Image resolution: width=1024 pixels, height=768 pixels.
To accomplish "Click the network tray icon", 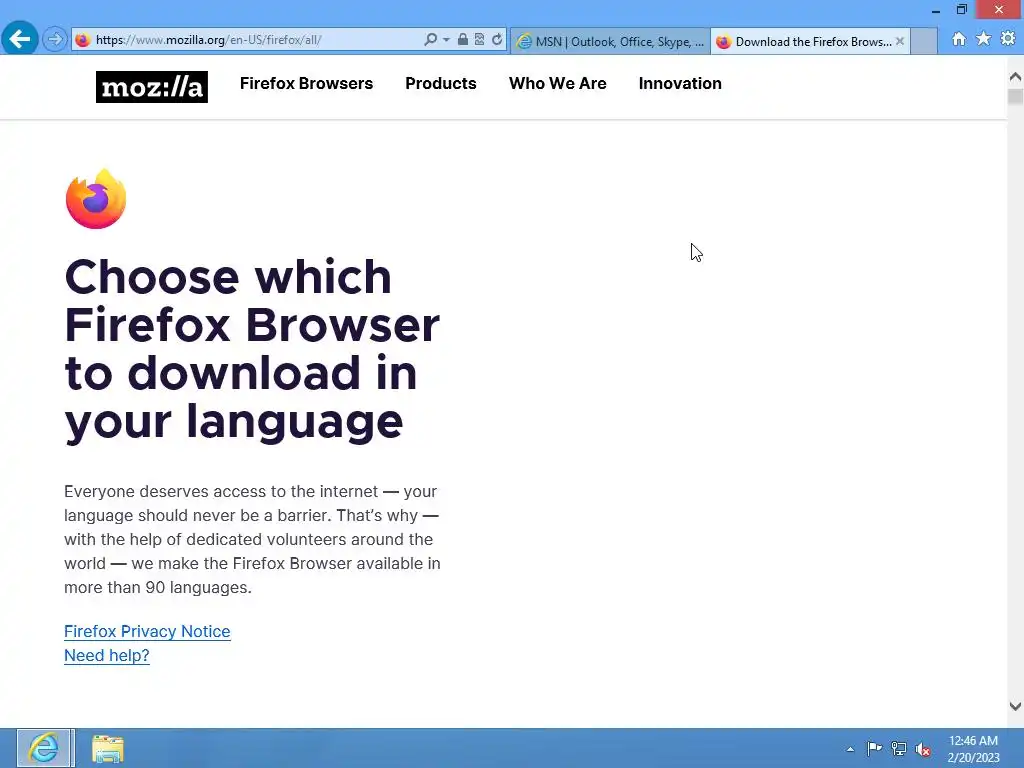I will [x=899, y=749].
